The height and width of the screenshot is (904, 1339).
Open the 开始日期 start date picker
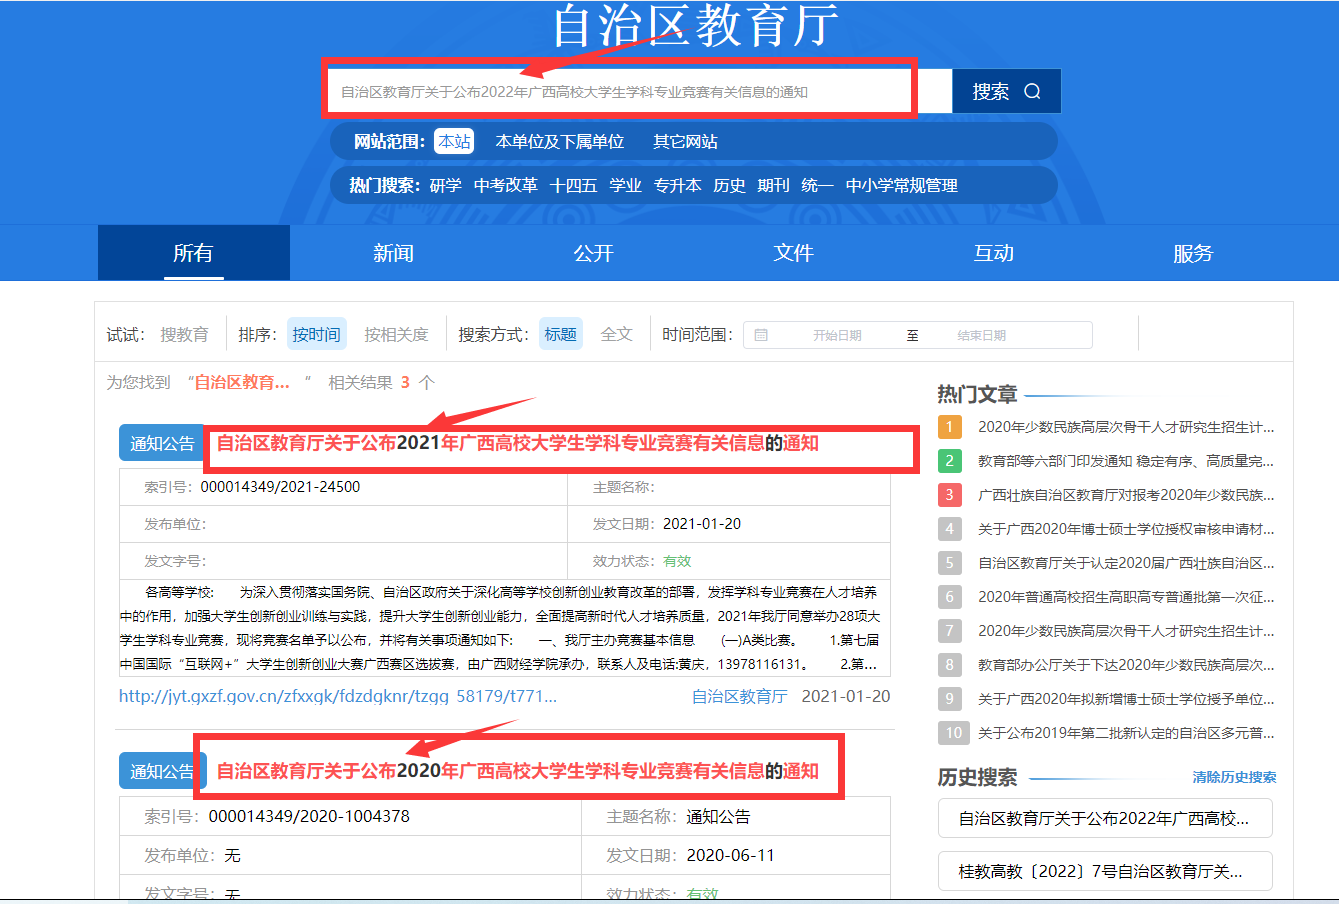[x=837, y=335]
